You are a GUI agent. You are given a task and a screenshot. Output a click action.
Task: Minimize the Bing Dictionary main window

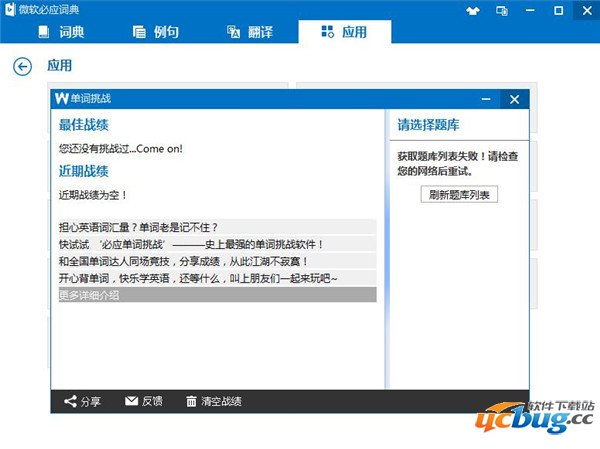pos(530,11)
